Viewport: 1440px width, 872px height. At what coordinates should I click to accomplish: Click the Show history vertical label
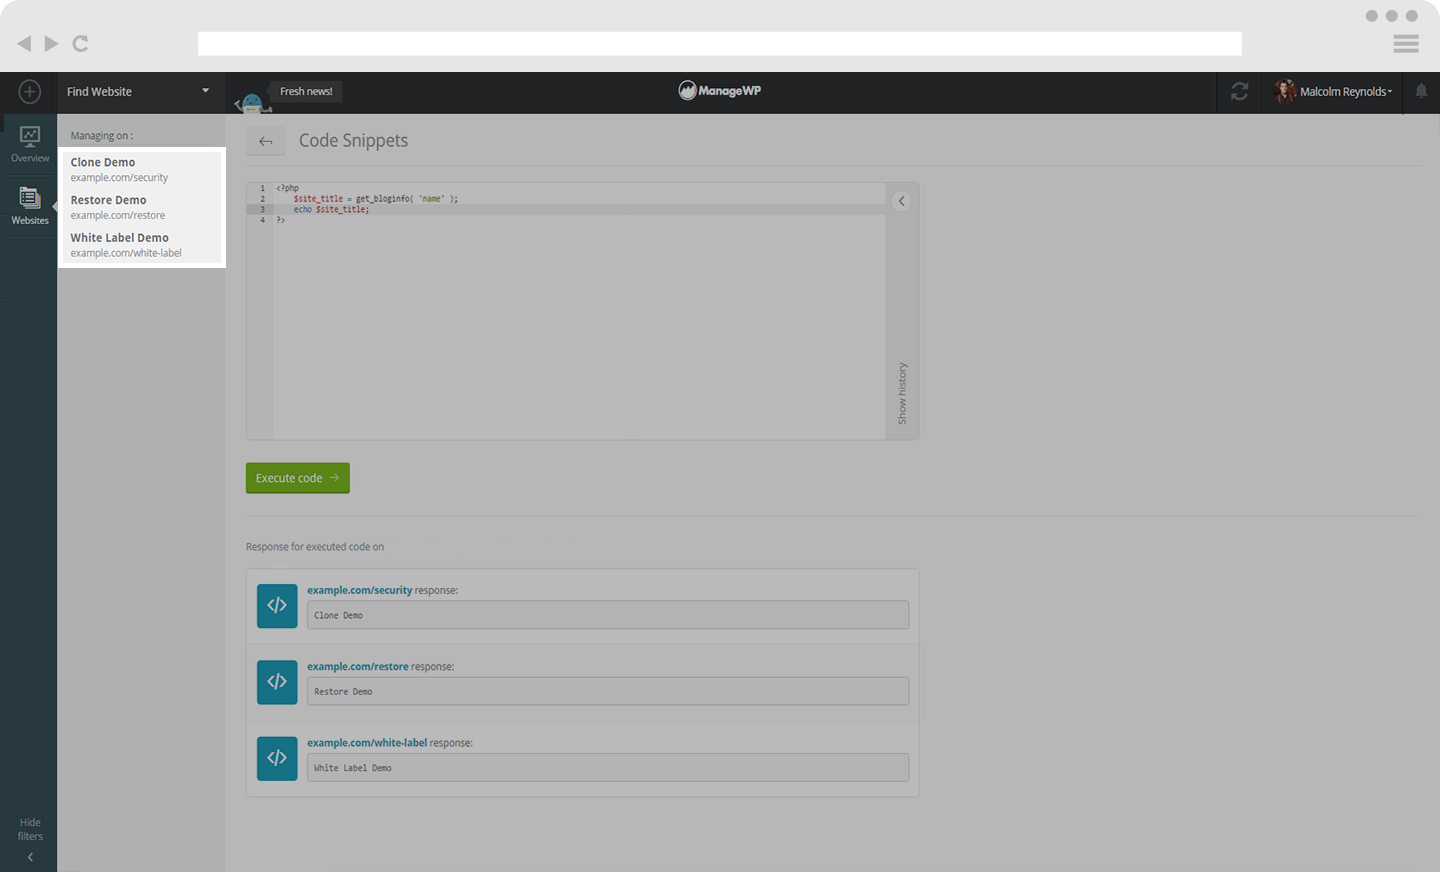pyautogui.click(x=902, y=393)
